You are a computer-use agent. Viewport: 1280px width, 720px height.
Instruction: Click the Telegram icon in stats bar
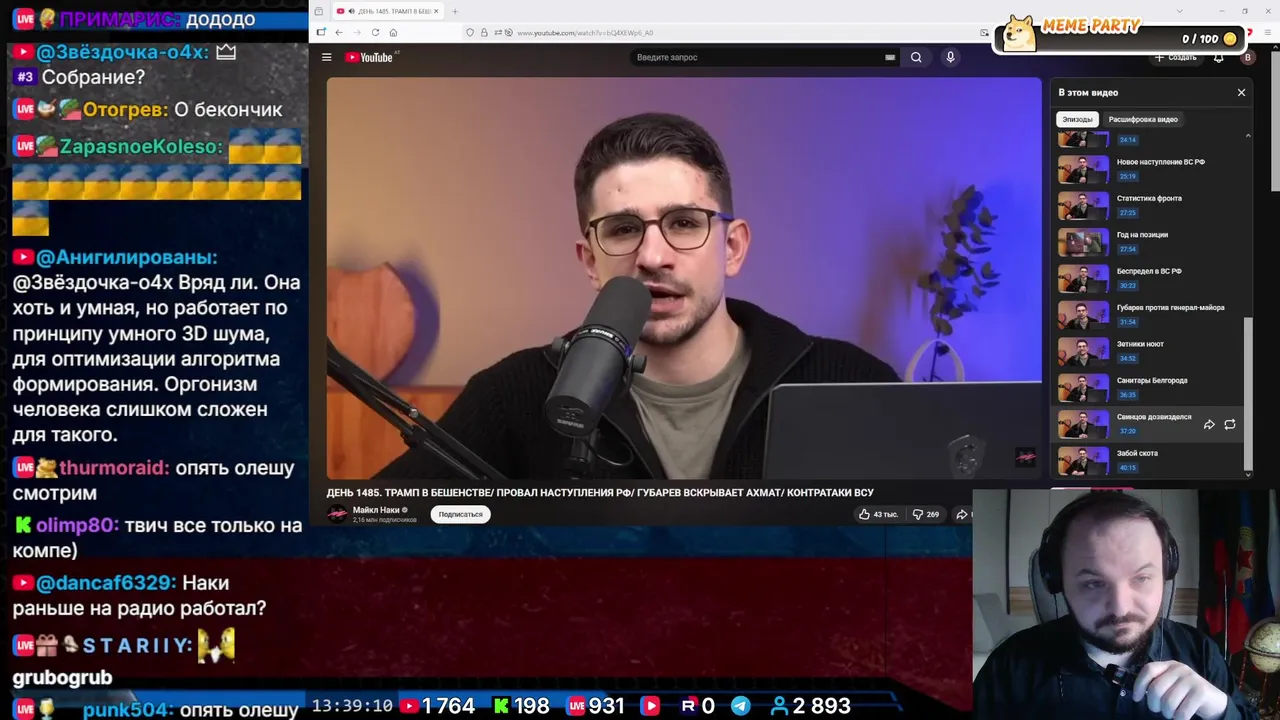pyautogui.click(x=741, y=706)
